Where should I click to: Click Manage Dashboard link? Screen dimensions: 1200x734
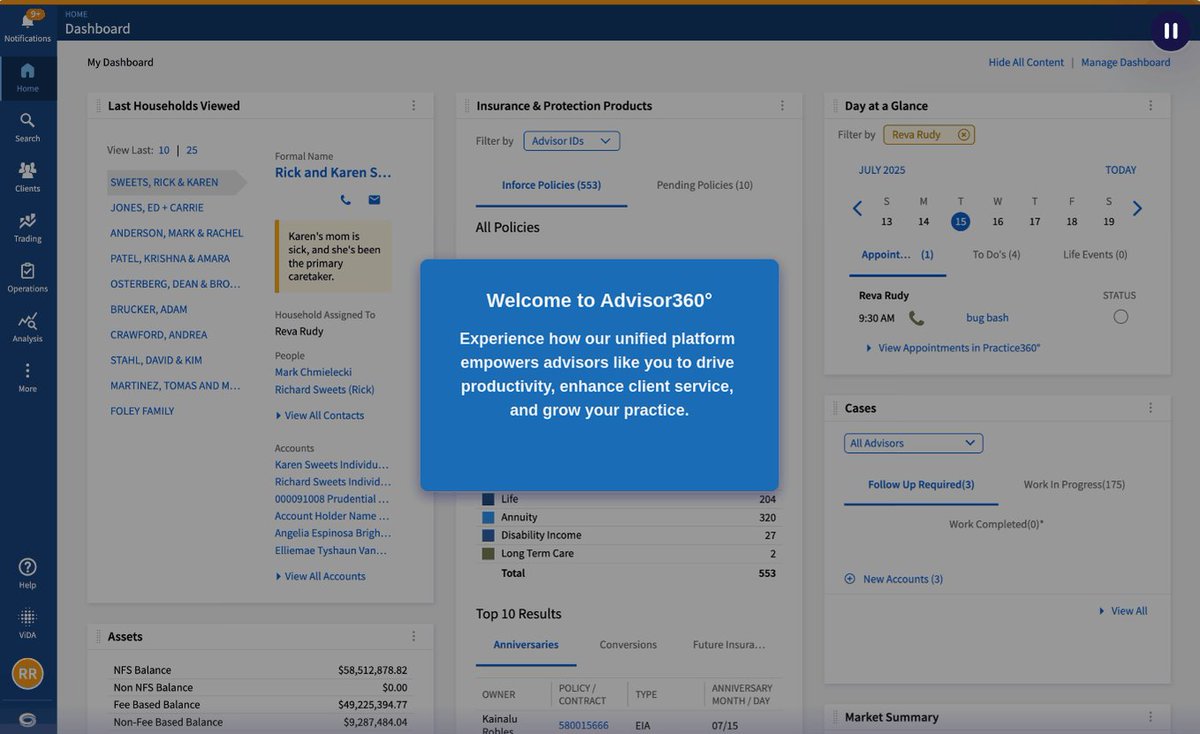click(x=1125, y=62)
